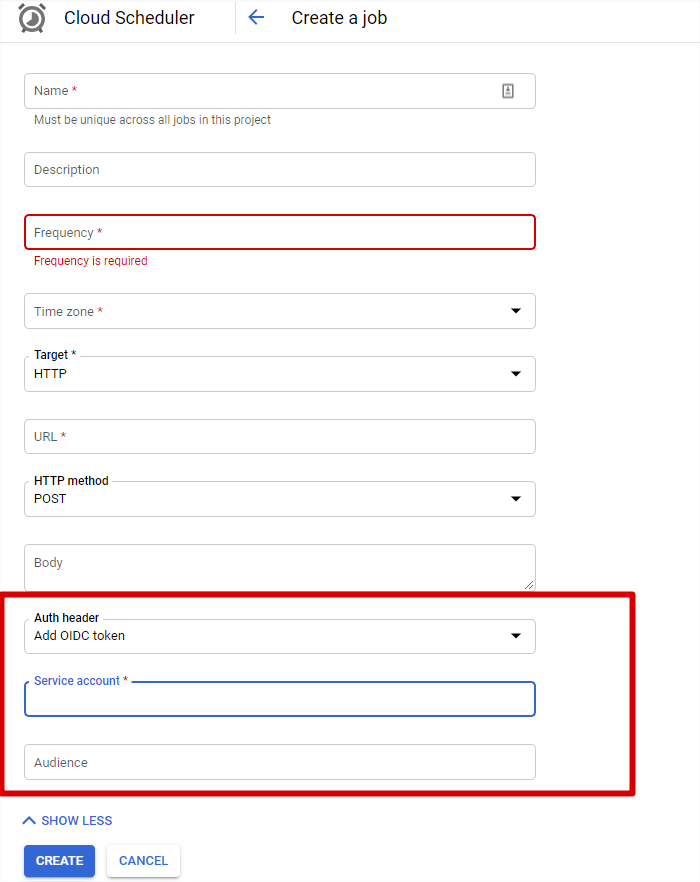Viewport: 700px width, 882px height.
Task: Open the Auth header OIDC token dropdown
Action: pos(279,636)
